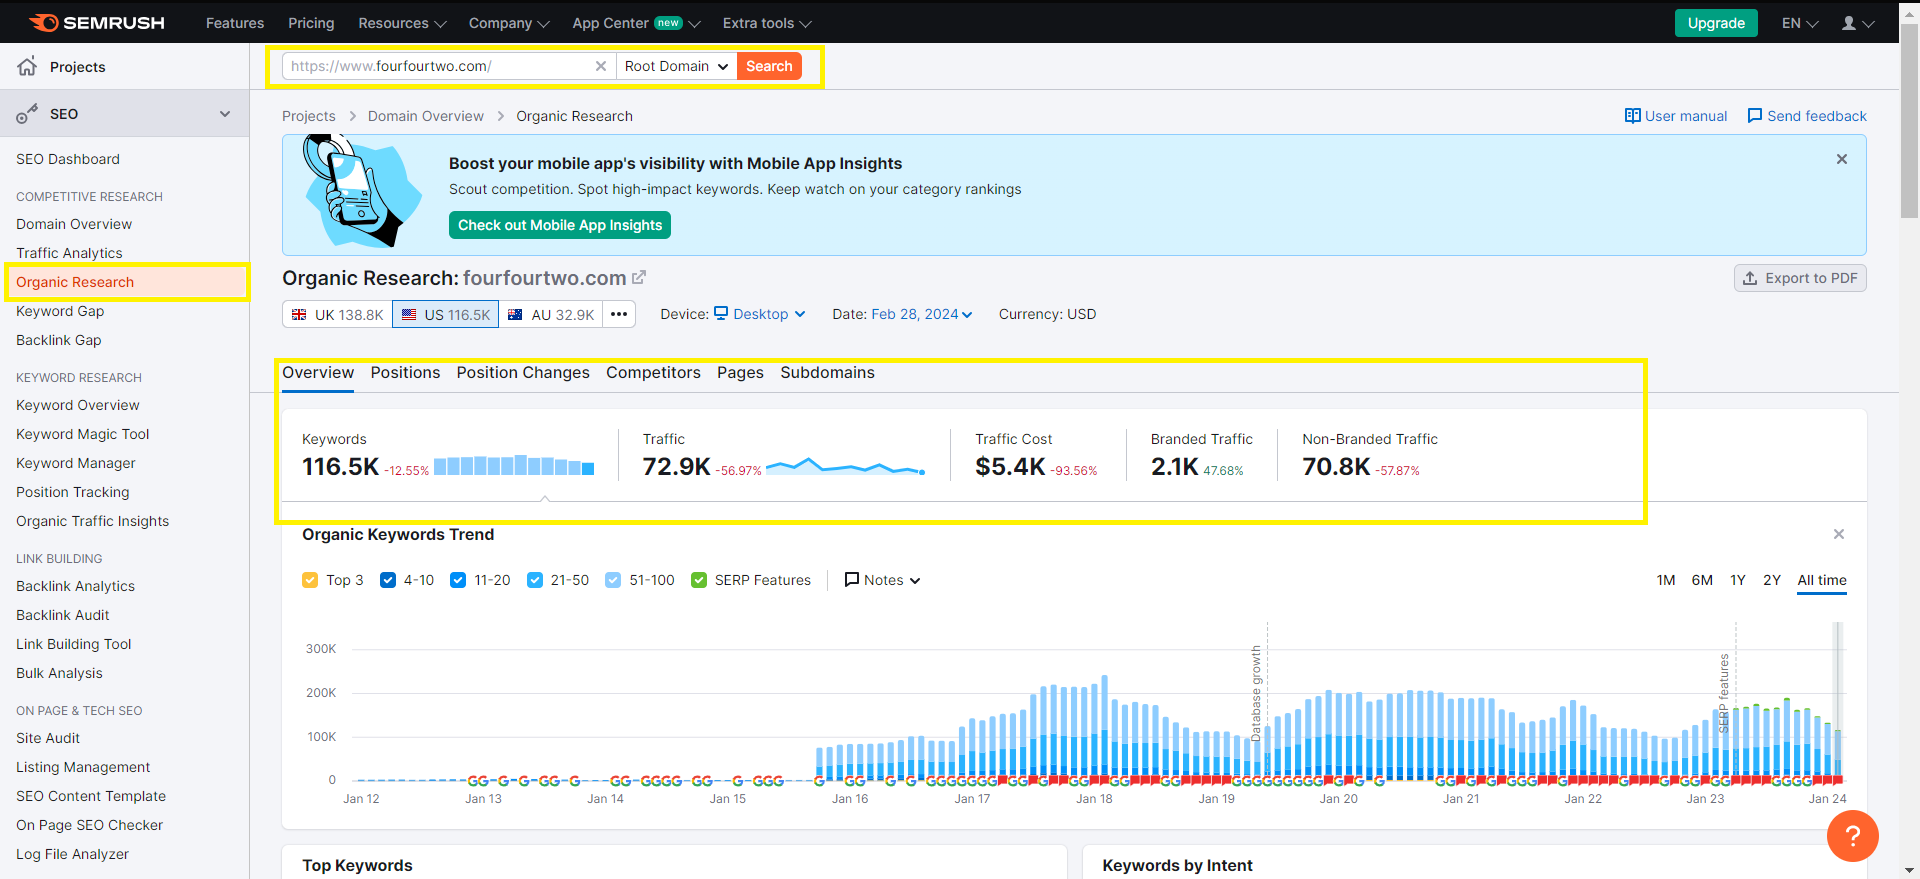
Task: Expand the App Center menu
Action: (x=636, y=23)
